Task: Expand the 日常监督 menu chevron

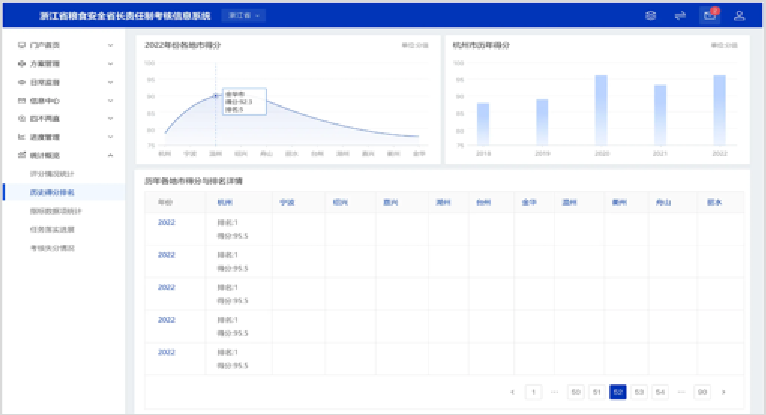Action: [x=110, y=82]
